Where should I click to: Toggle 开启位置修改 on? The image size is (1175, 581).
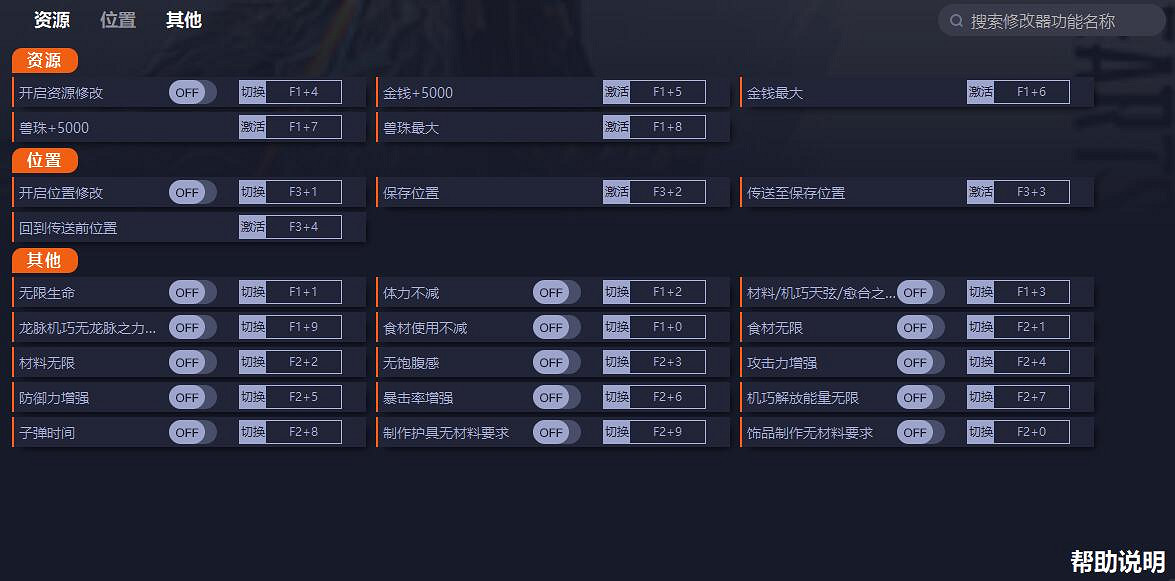(x=189, y=191)
